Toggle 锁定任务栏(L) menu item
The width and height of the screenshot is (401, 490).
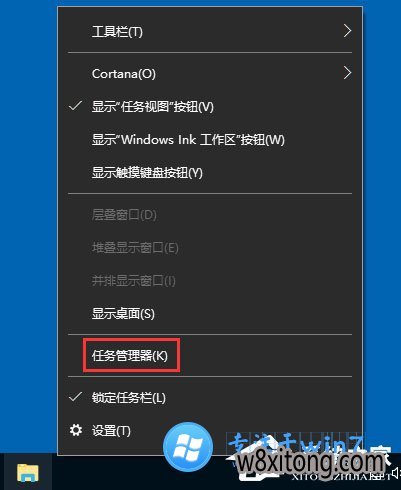(x=210, y=398)
